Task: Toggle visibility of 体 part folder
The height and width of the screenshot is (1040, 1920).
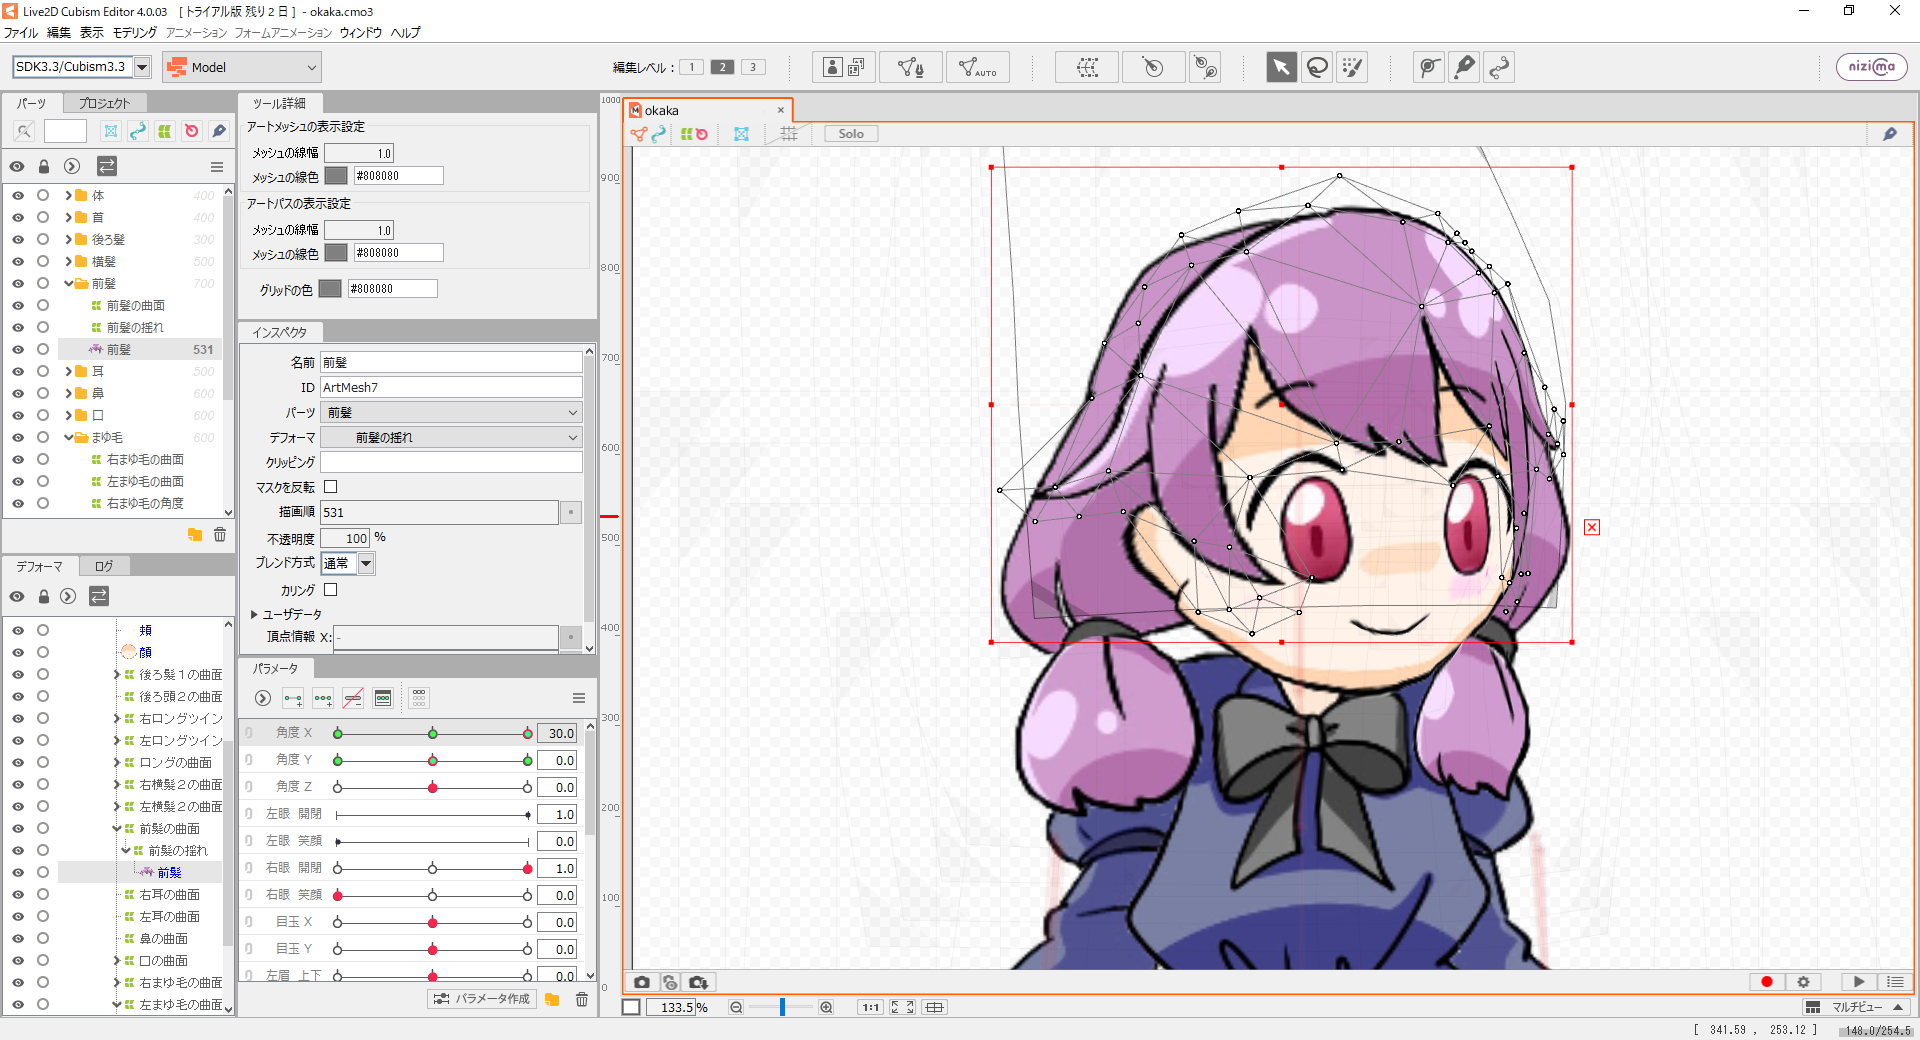Action: 18,196
